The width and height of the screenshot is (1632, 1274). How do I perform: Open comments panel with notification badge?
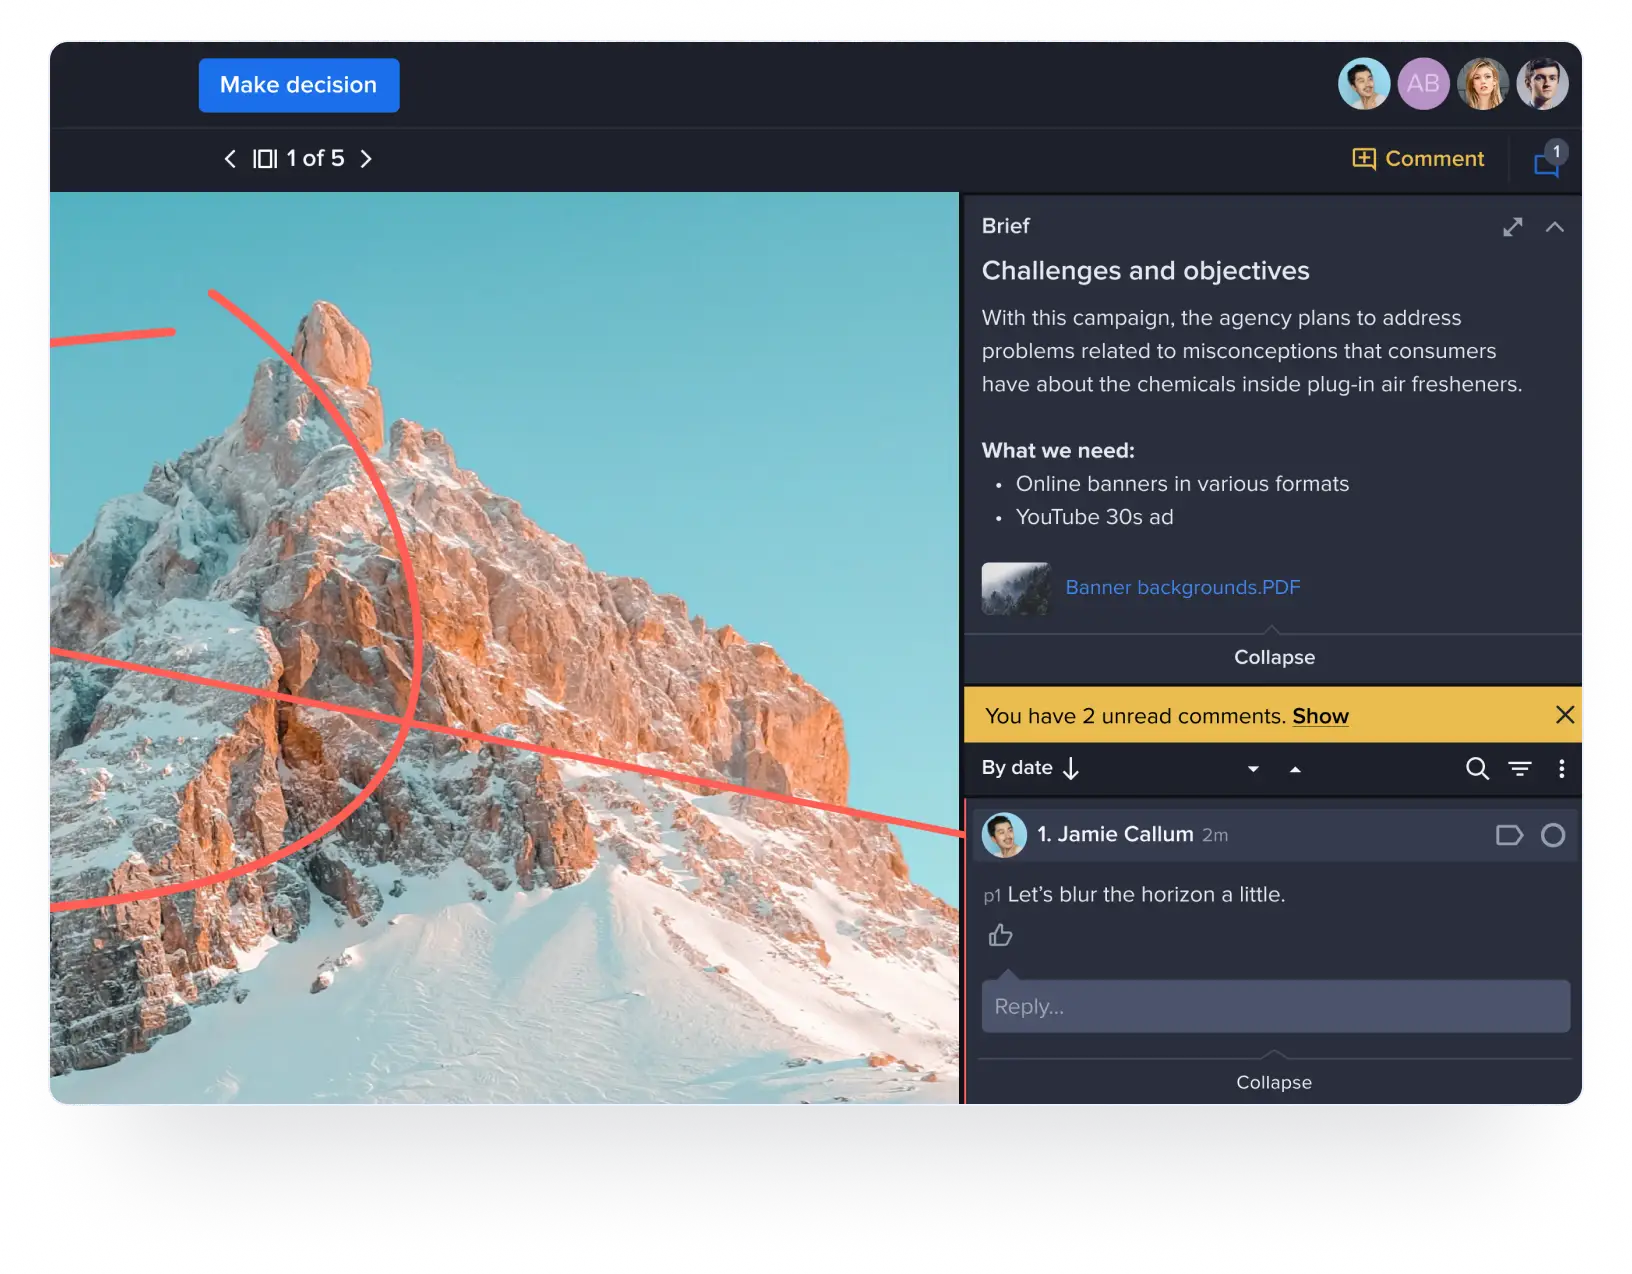[1547, 163]
